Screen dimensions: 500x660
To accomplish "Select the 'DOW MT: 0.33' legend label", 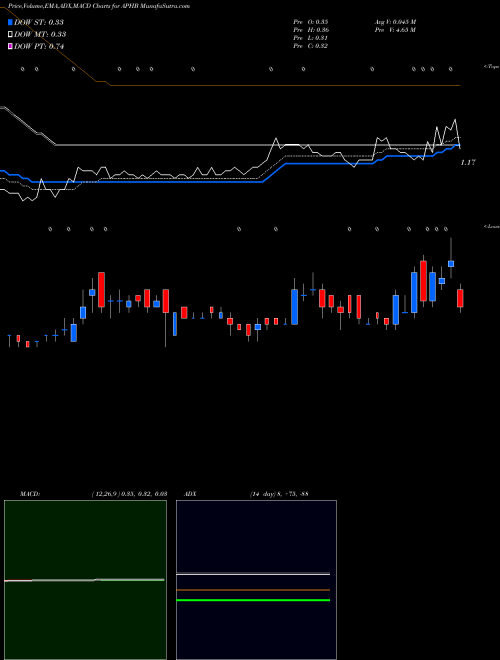I will (40, 34).
